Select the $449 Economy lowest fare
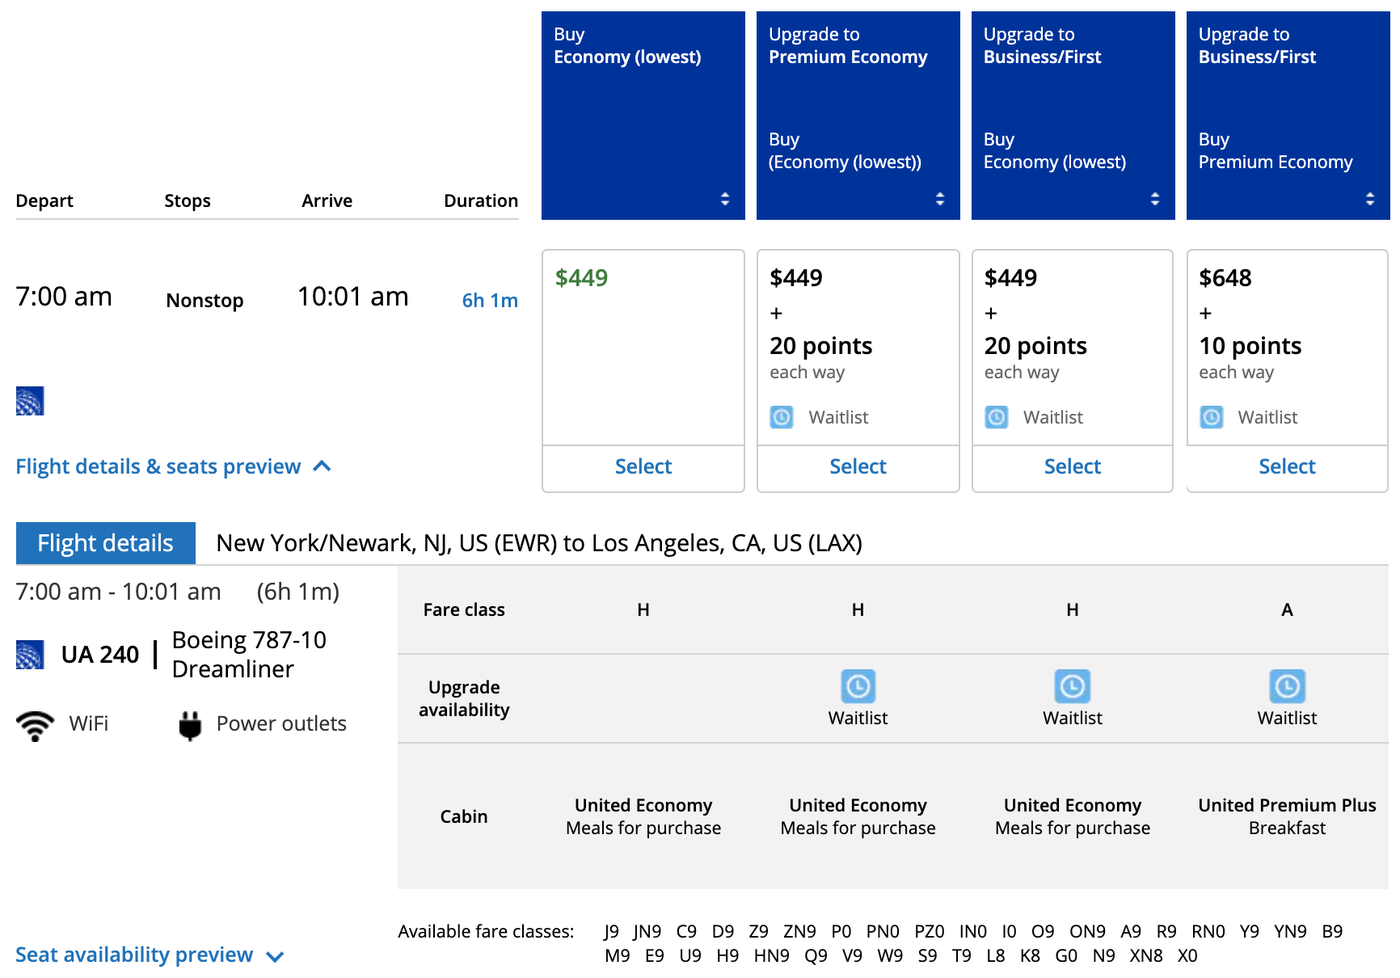 tap(643, 466)
